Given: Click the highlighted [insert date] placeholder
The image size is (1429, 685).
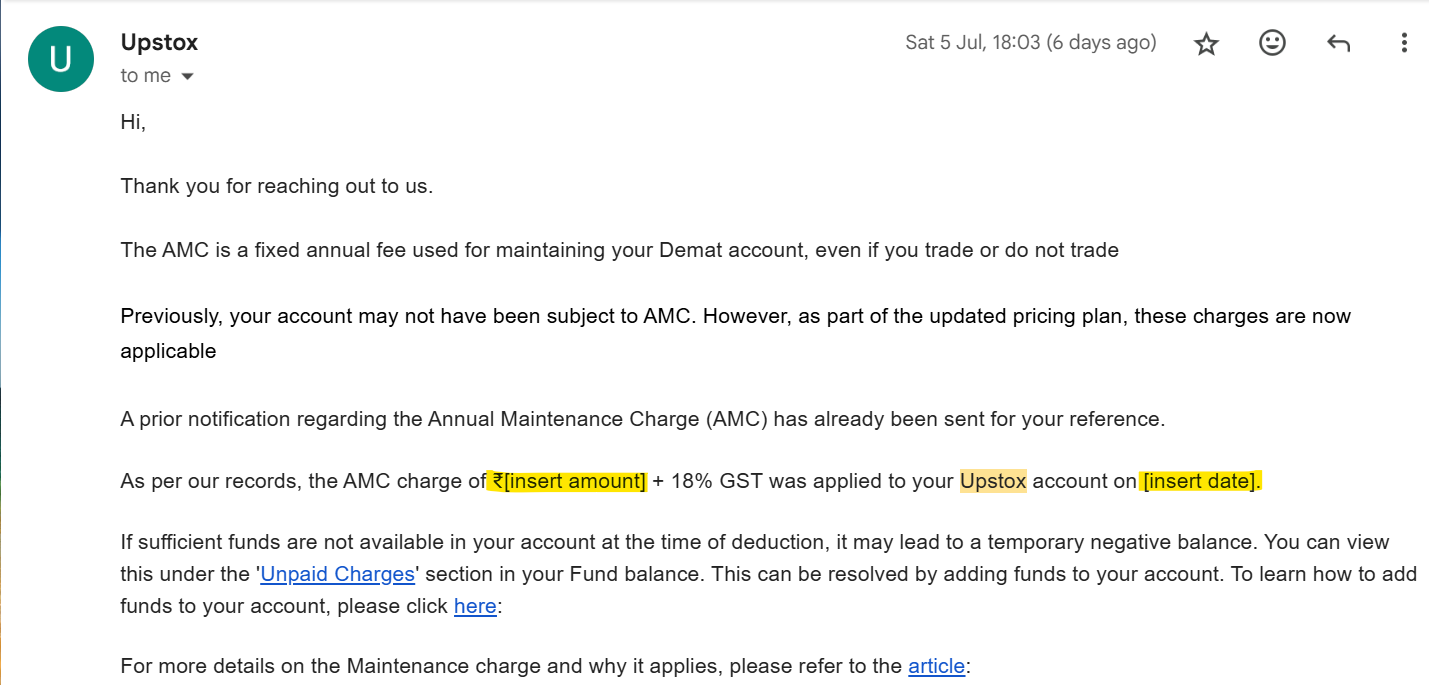Looking at the screenshot, I should (x=1199, y=481).
